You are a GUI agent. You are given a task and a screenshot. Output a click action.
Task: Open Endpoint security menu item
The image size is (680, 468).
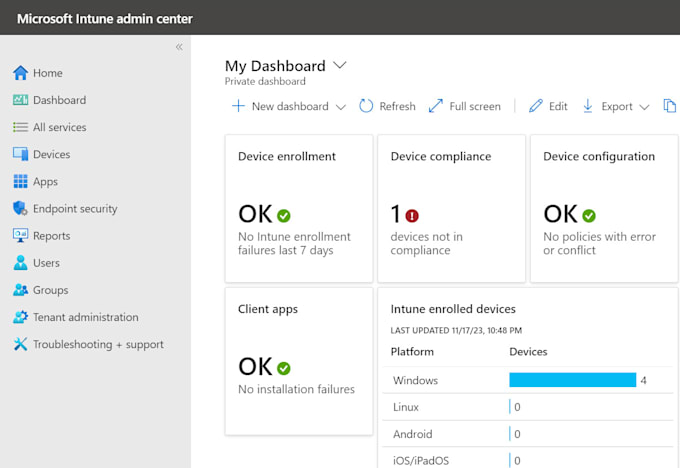point(75,209)
